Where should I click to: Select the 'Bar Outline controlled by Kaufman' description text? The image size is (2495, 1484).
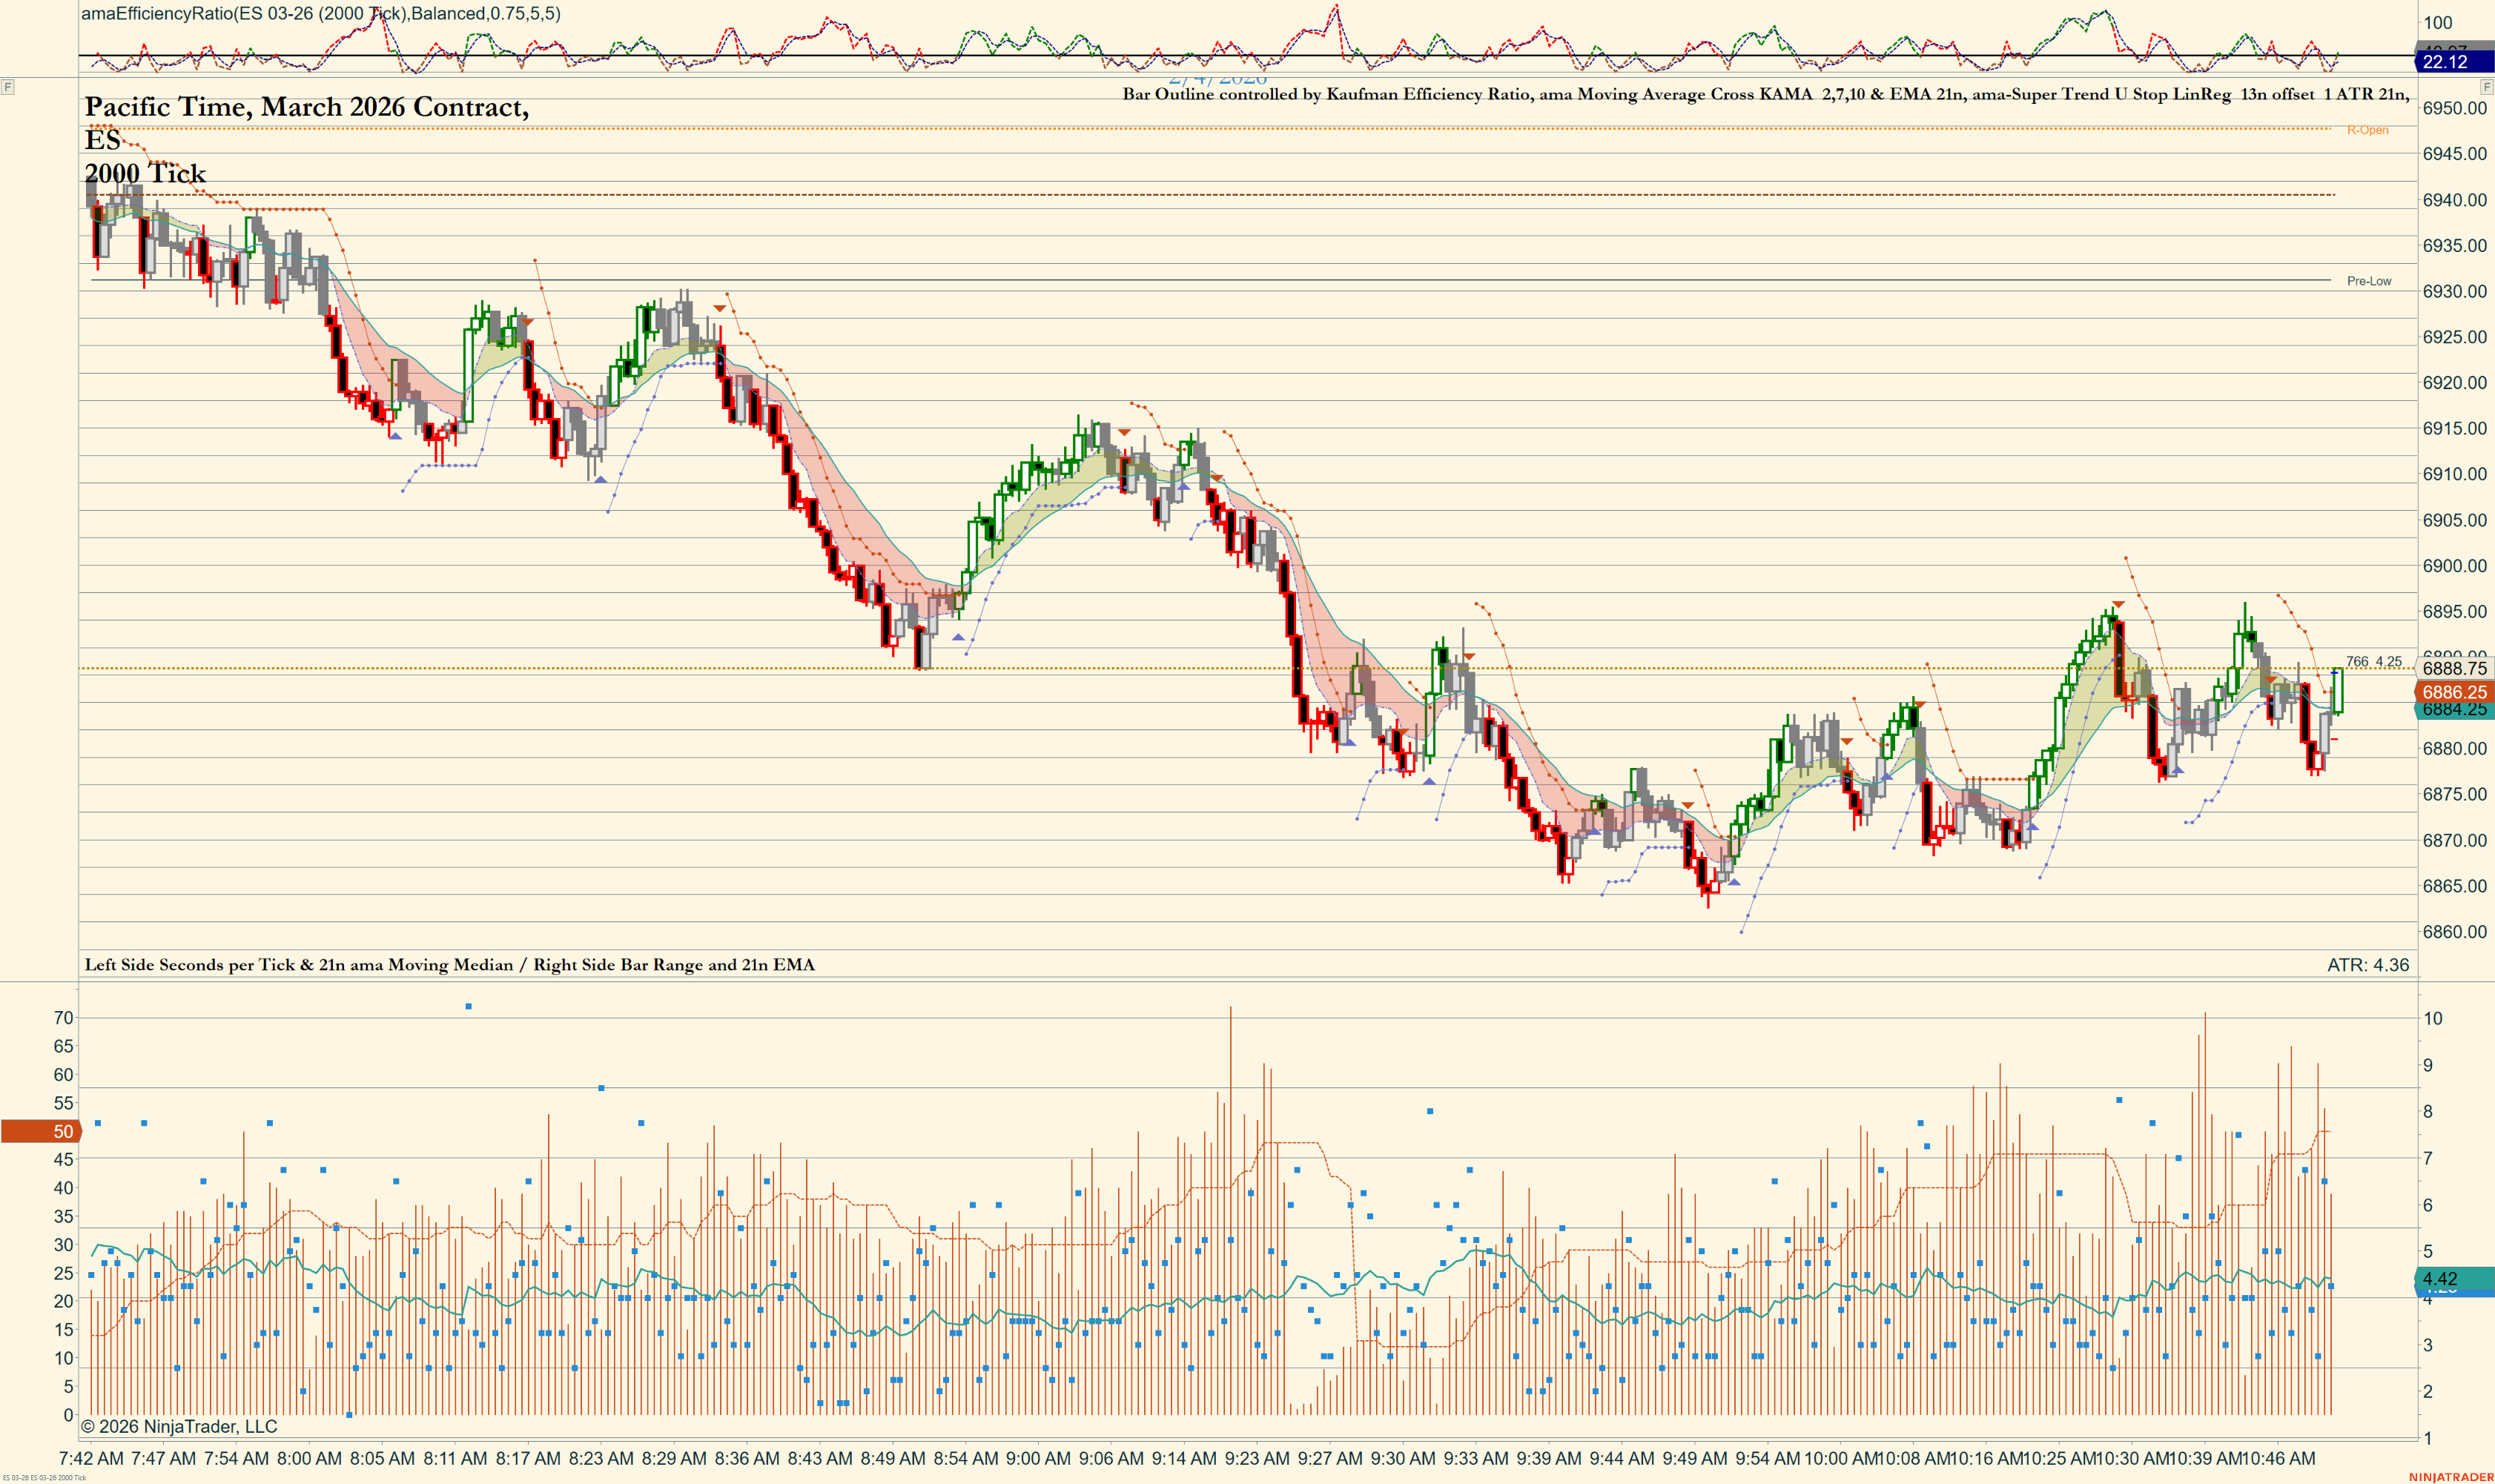tap(1765, 94)
